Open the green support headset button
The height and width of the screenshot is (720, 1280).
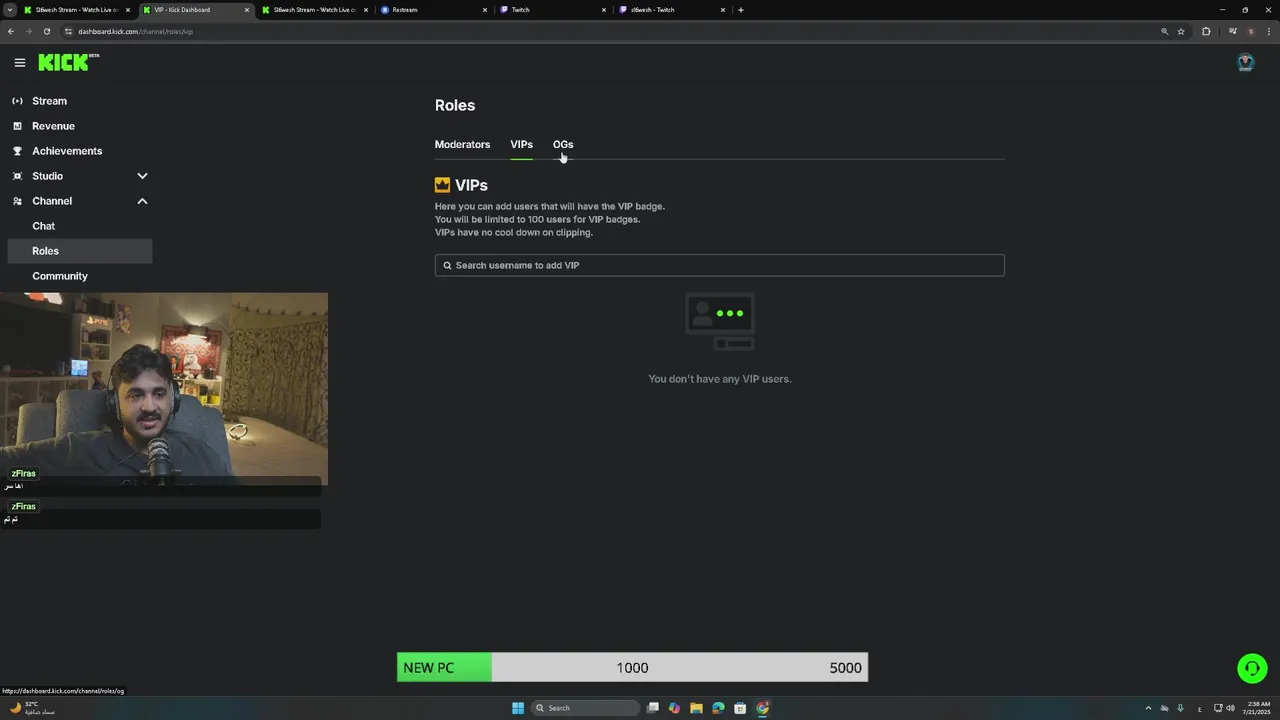coord(1252,668)
